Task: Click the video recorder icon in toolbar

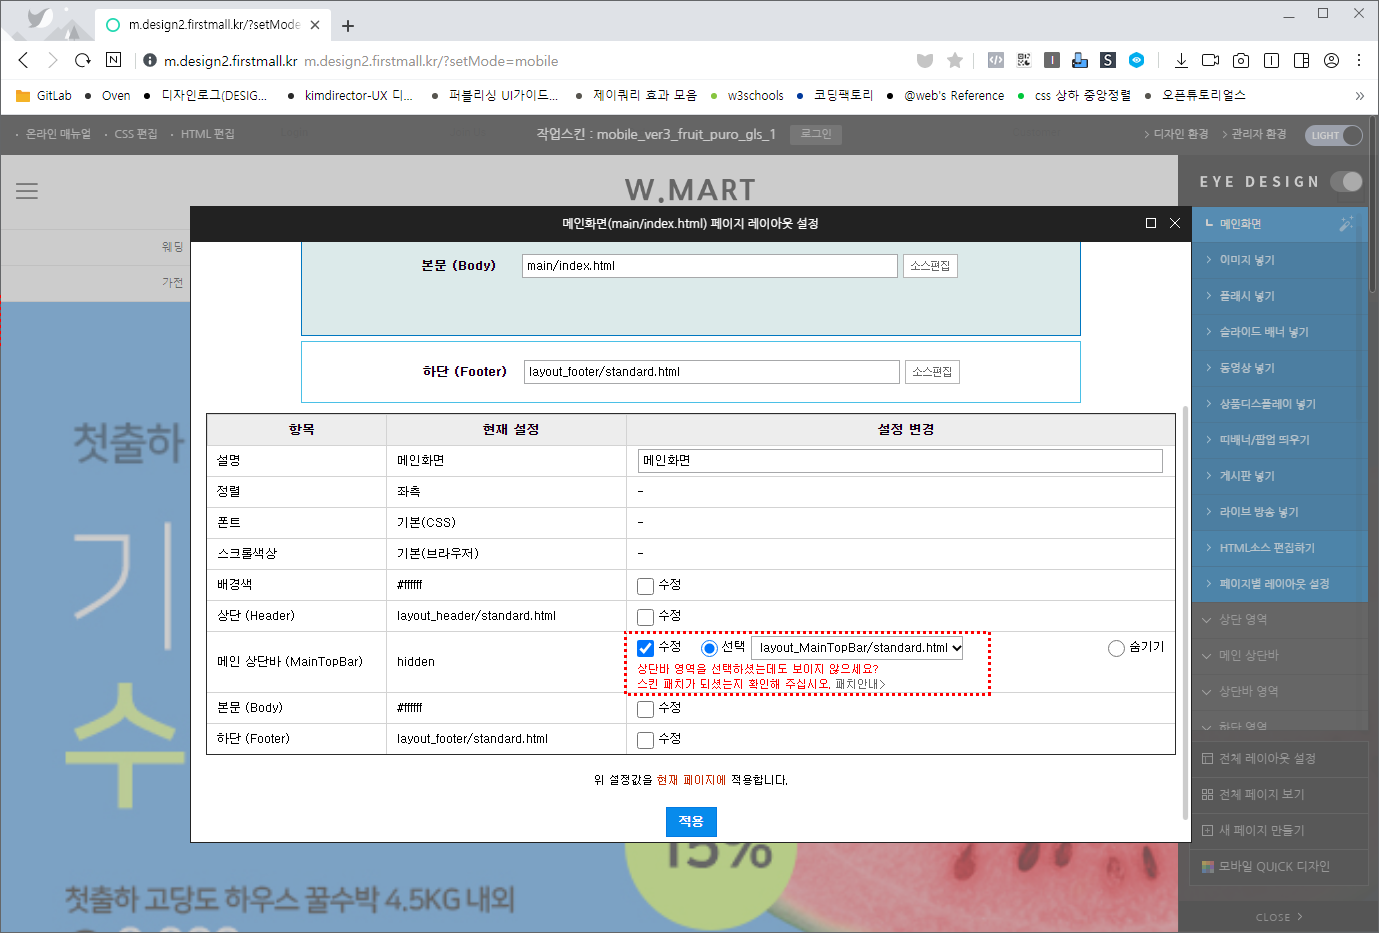Action: click(1210, 60)
